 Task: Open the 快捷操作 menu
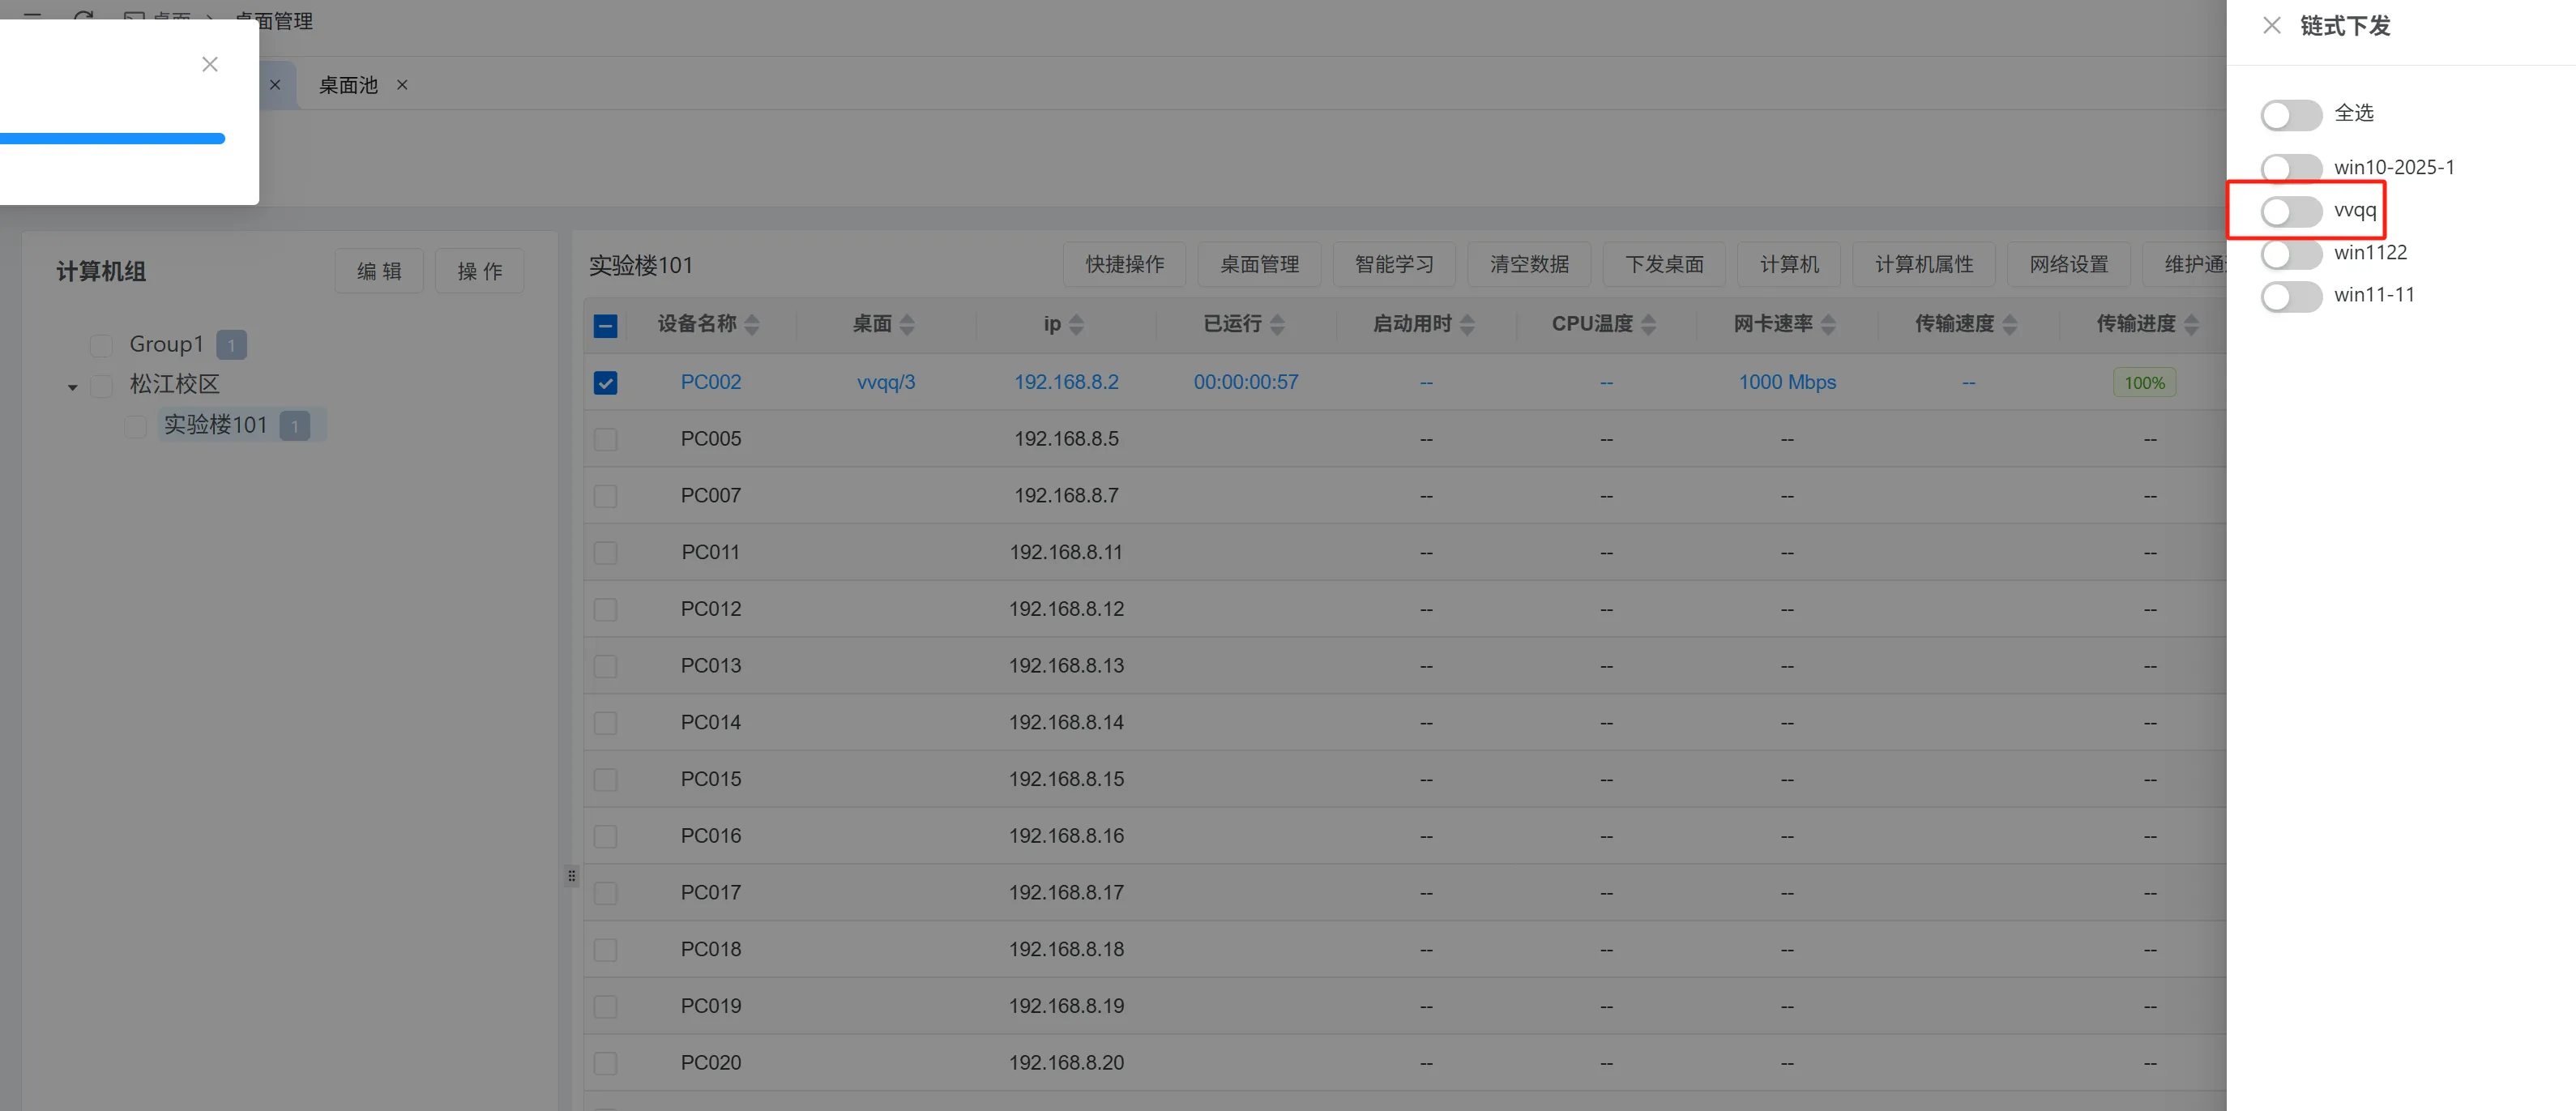point(1124,264)
